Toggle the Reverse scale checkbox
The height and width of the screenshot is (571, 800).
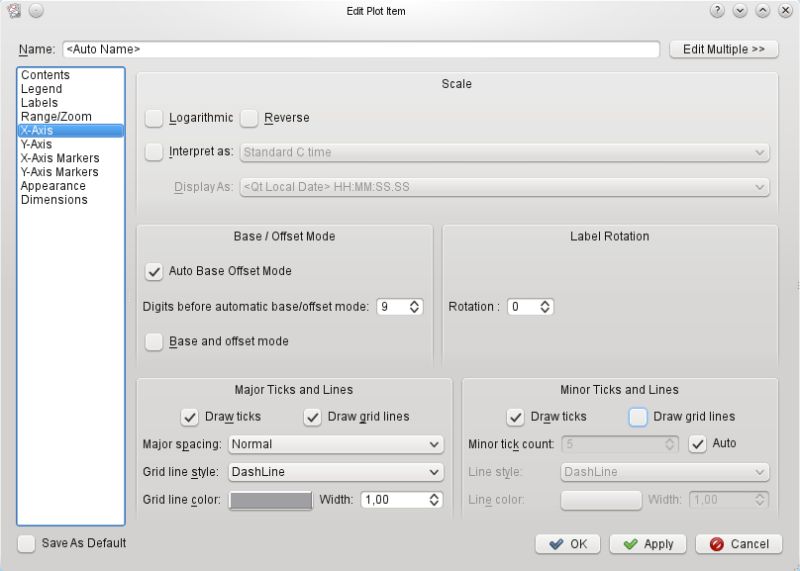coord(249,118)
